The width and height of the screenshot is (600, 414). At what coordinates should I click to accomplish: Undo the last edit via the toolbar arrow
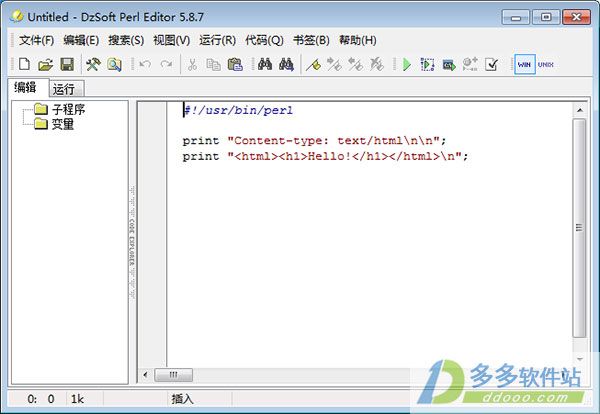click(x=145, y=64)
